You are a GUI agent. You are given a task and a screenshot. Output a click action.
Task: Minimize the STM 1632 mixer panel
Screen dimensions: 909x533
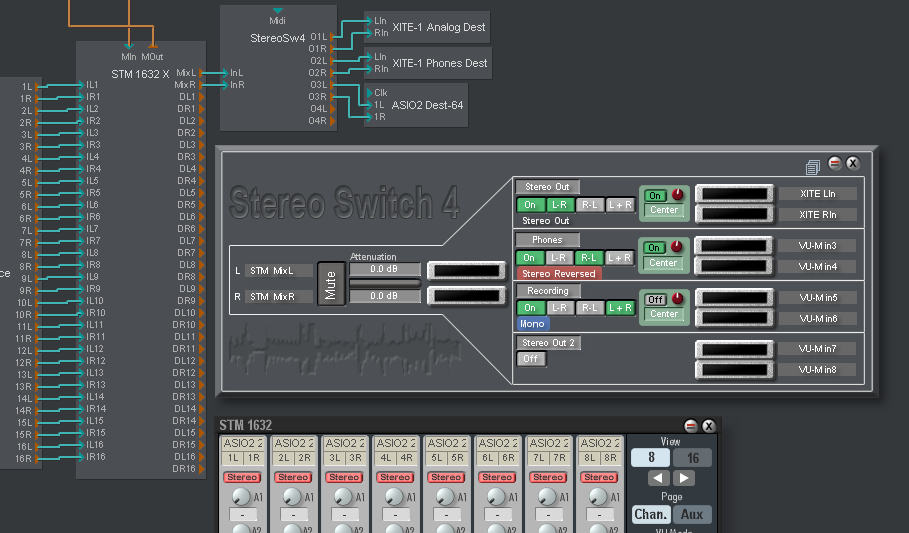tap(690, 426)
